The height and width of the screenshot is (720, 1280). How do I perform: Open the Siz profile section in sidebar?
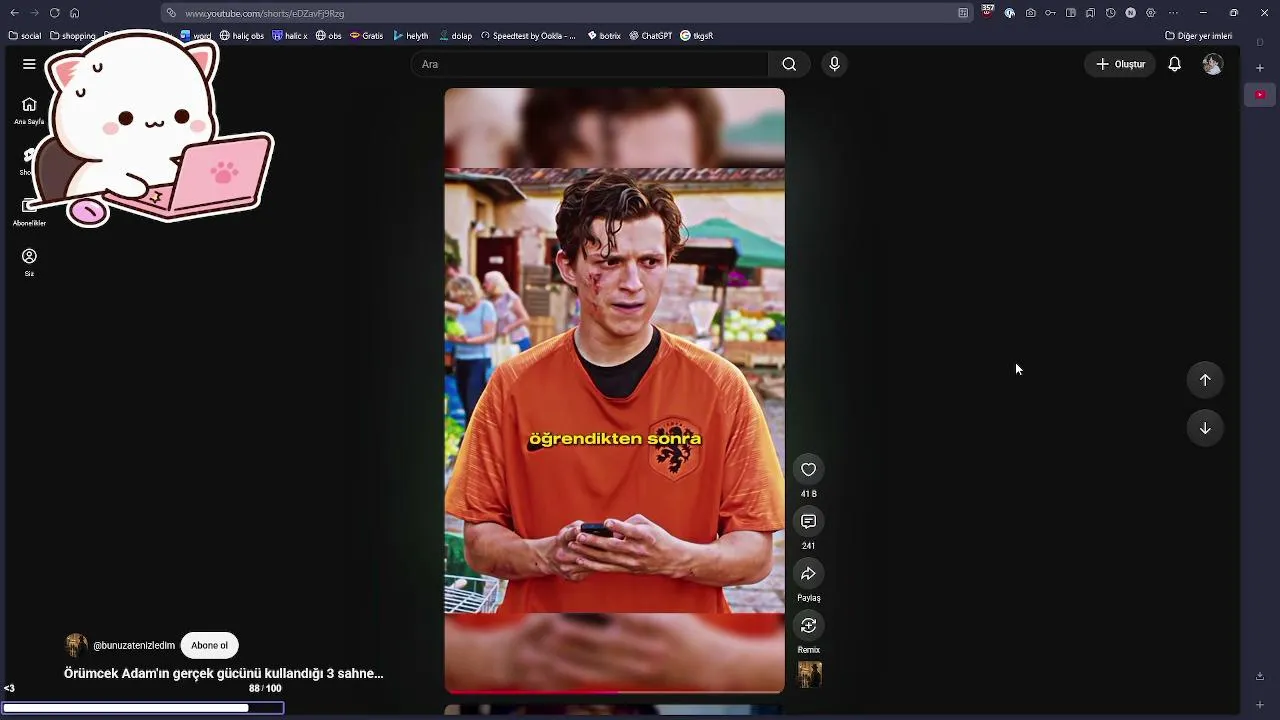click(x=29, y=262)
